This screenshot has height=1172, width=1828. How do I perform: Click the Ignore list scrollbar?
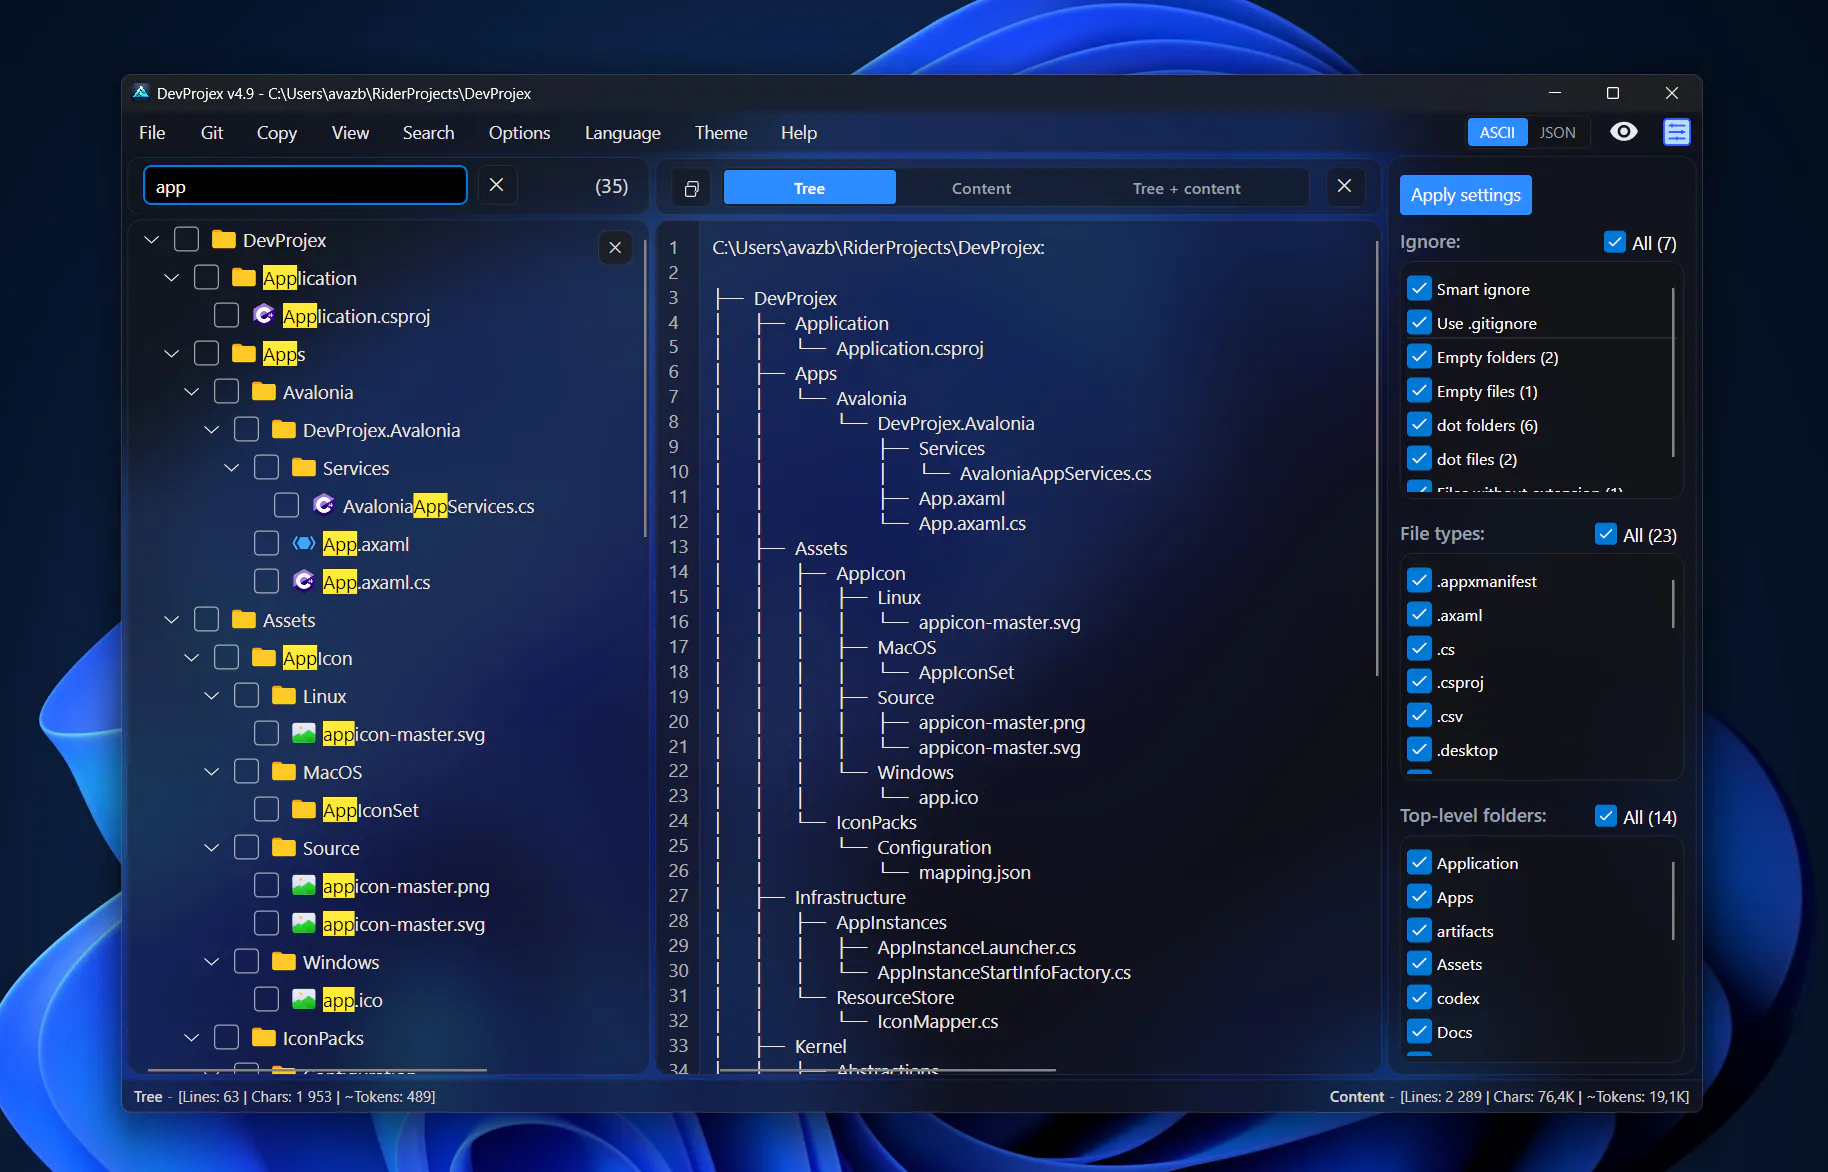[1673, 372]
